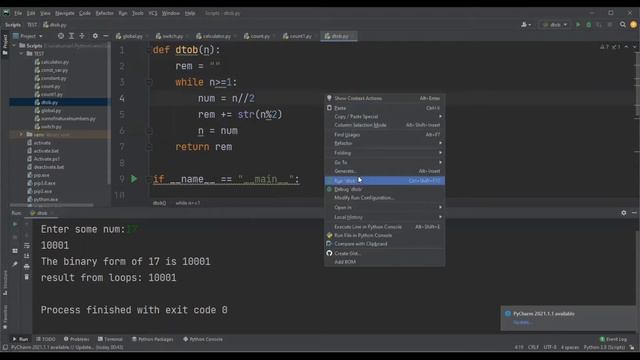Click the locate/select opened file icon
This screenshot has width=640, height=360.
[x=61, y=36]
